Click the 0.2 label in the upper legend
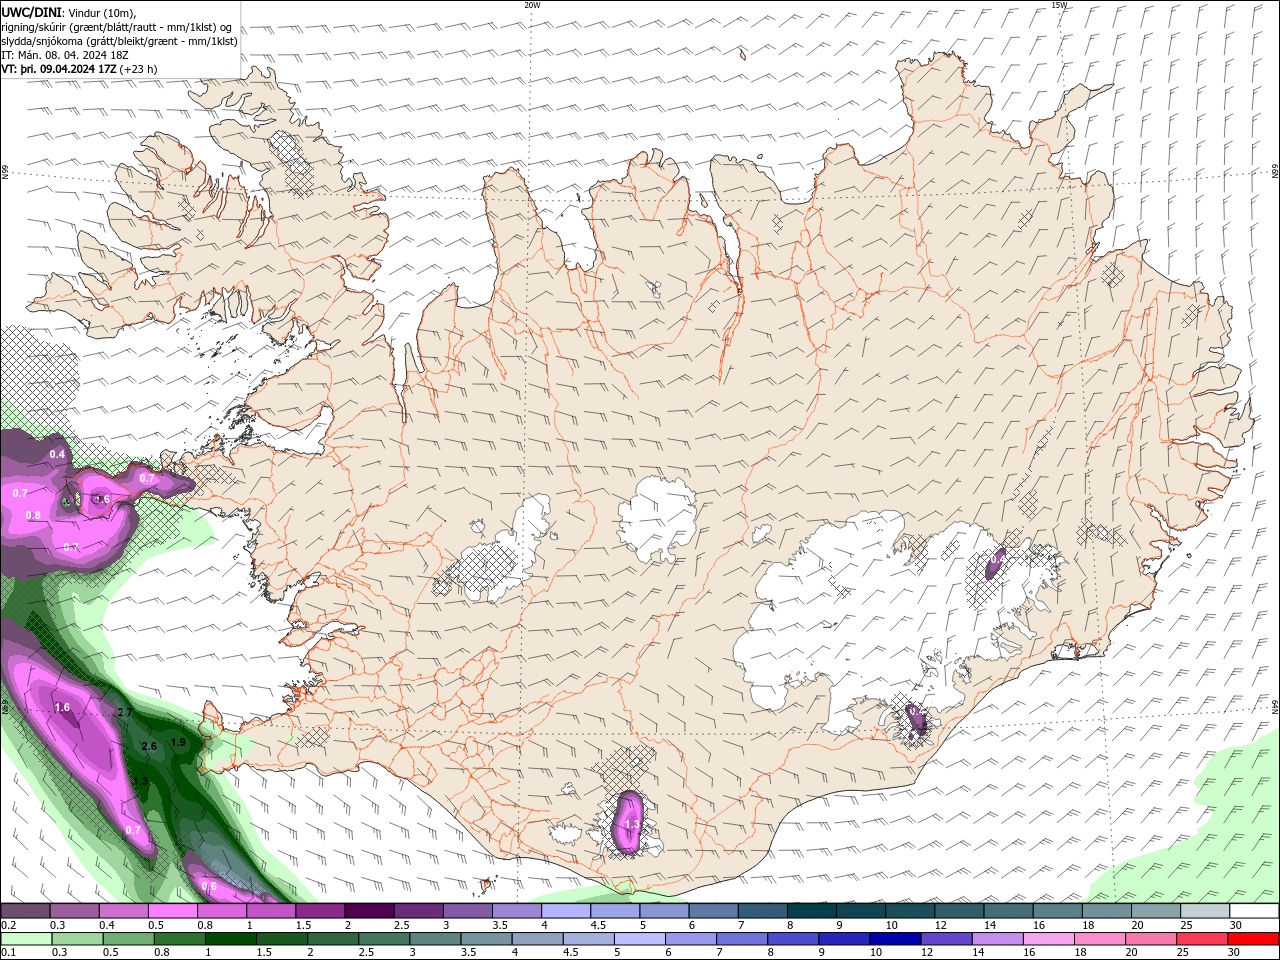This screenshot has height=960, width=1280. coord(8,925)
